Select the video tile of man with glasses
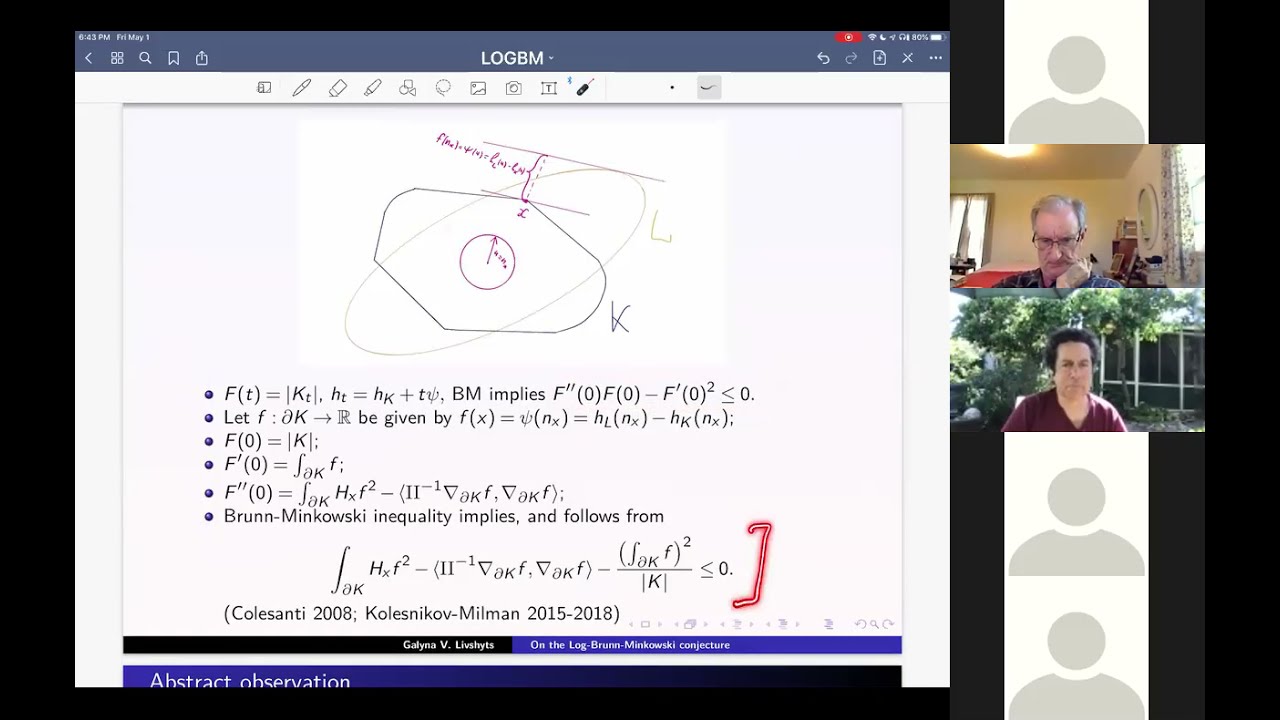The width and height of the screenshot is (1280, 720). click(1077, 216)
